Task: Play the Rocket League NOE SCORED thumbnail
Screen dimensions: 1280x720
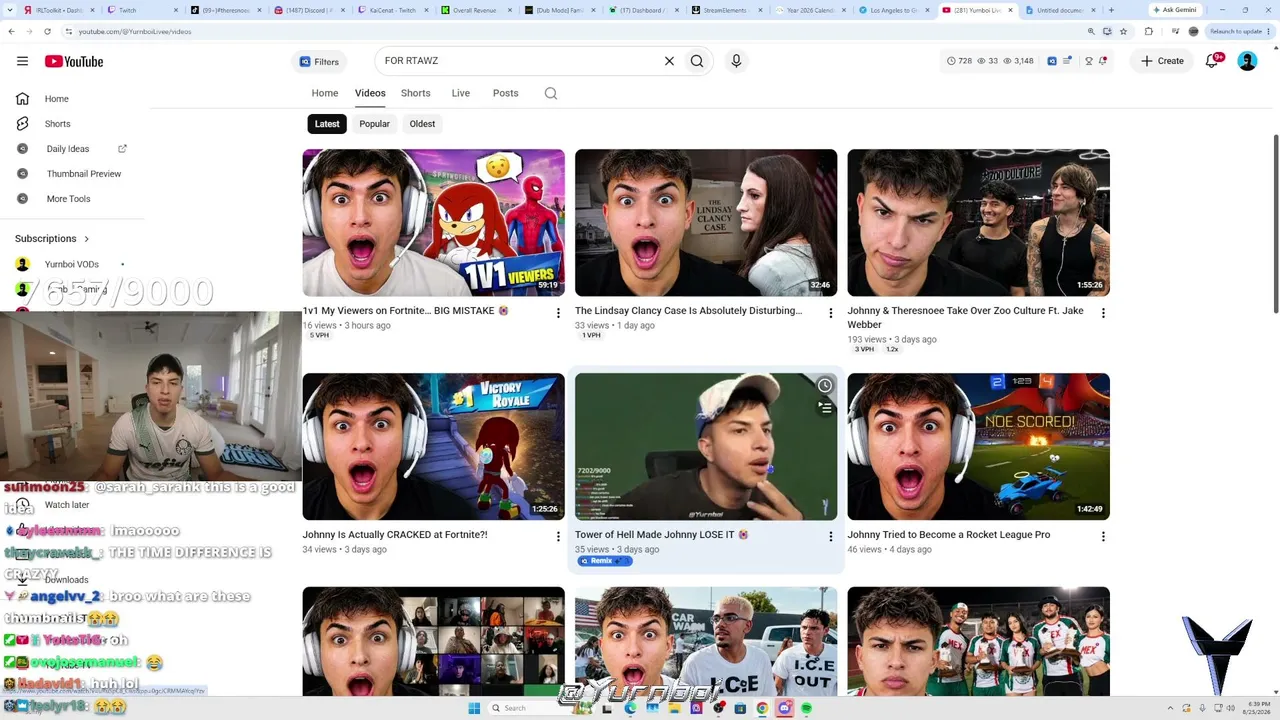Action: click(979, 447)
